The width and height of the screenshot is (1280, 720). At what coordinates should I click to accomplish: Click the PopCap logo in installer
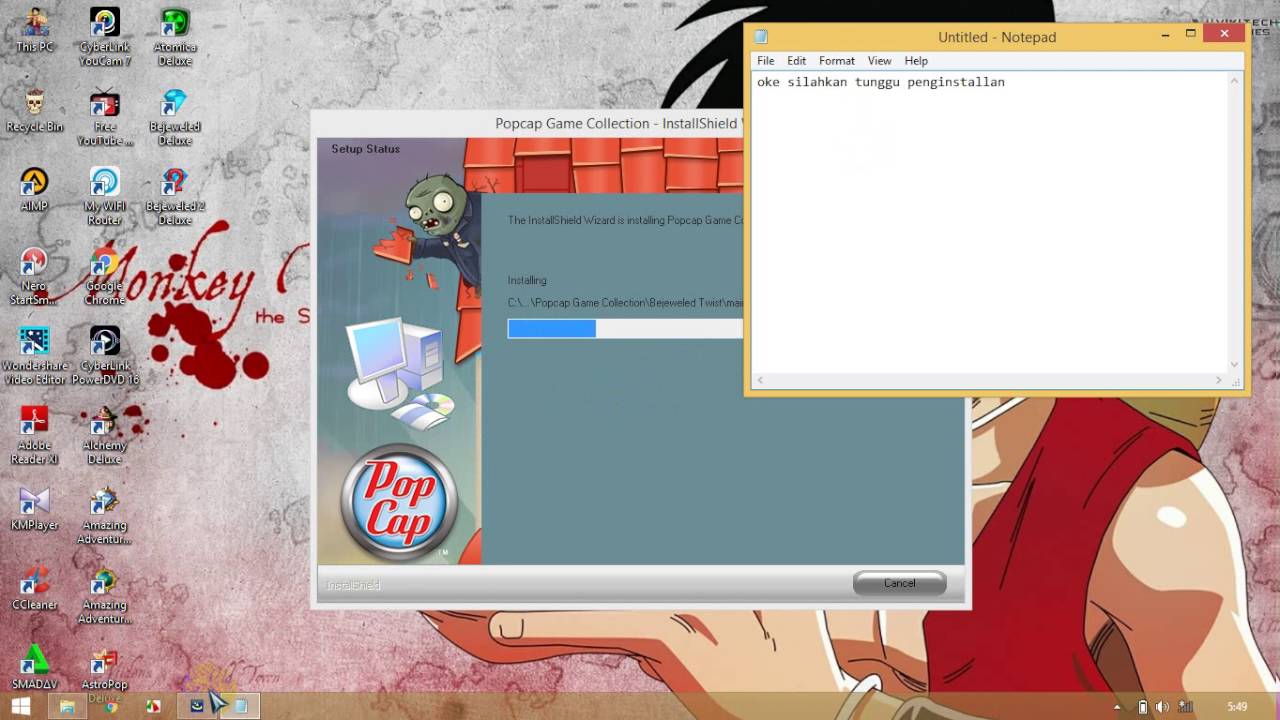[399, 502]
